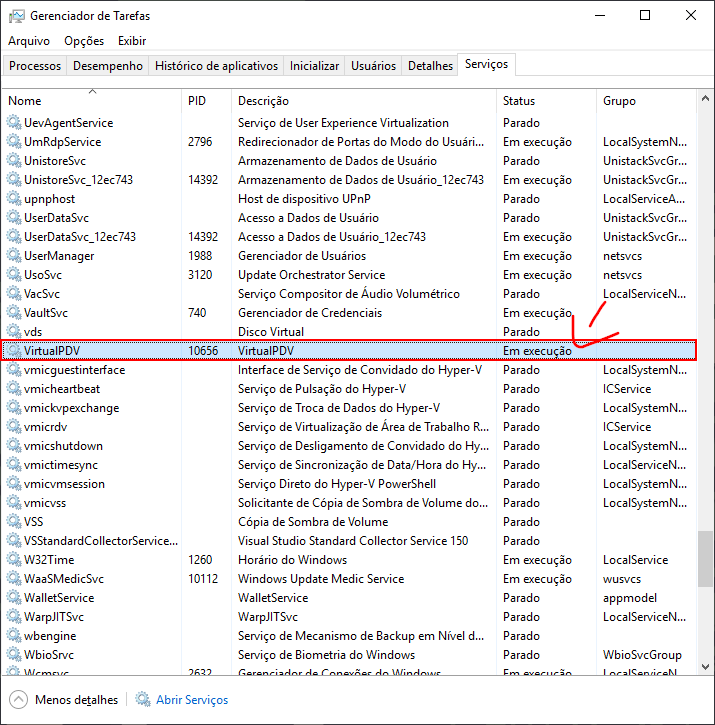Screen dimensions: 715x725
Task: Switch to the Processos tab
Action: pyautogui.click(x=35, y=66)
